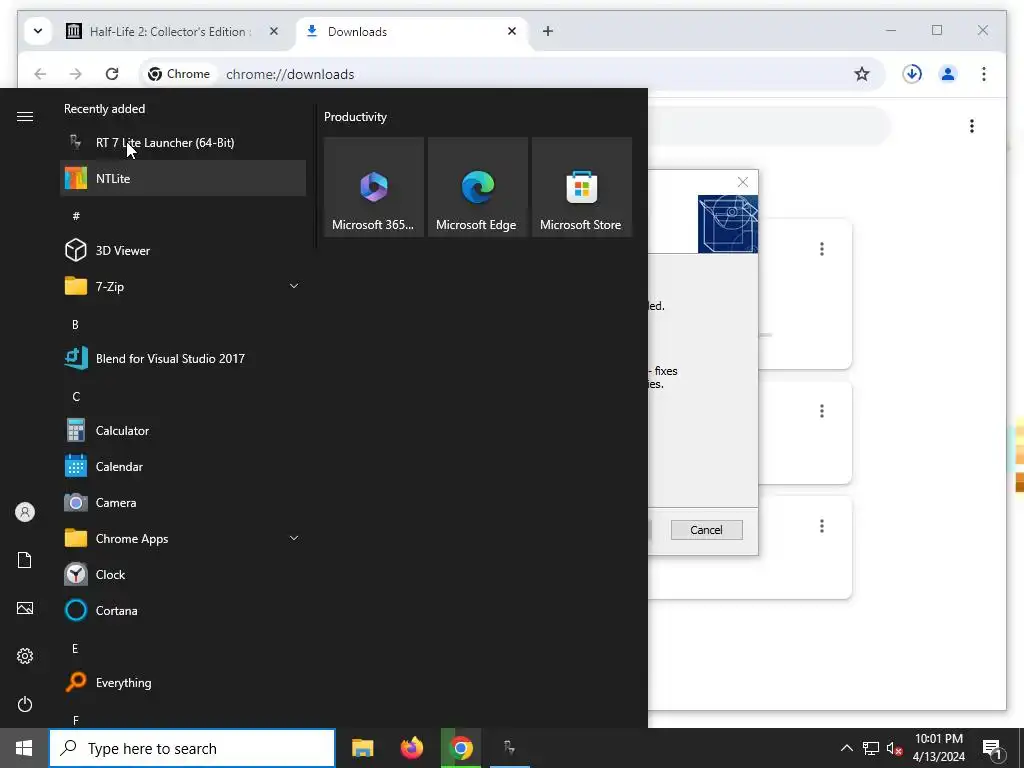Close the Half-Life 2 tab
The image size is (1024, 768).
(274, 31)
